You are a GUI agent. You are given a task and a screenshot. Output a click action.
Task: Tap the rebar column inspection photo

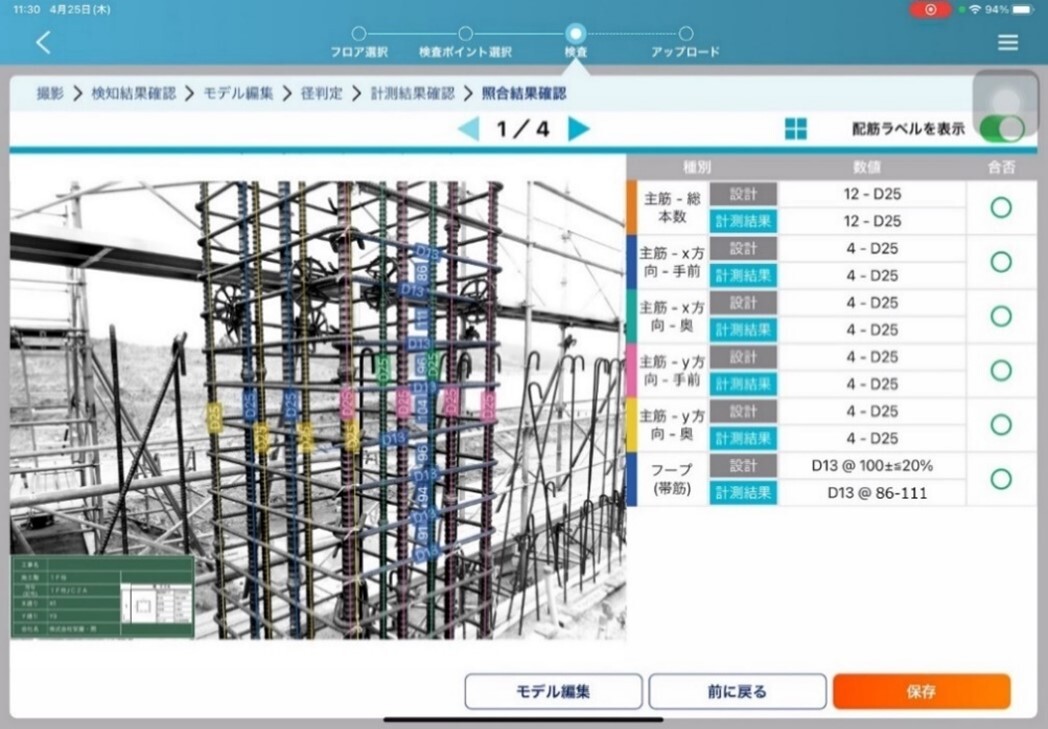pyautogui.click(x=318, y=400)
